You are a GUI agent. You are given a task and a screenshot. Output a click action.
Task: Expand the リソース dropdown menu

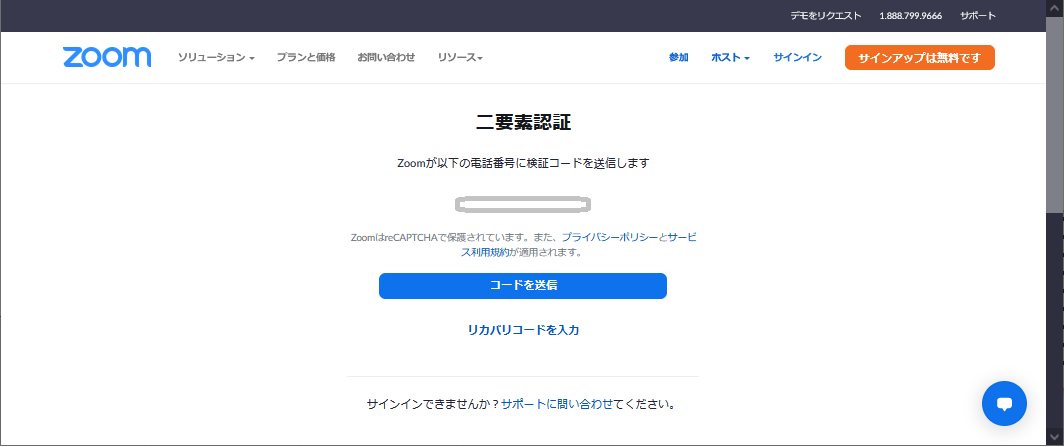[x=460, y=58]
